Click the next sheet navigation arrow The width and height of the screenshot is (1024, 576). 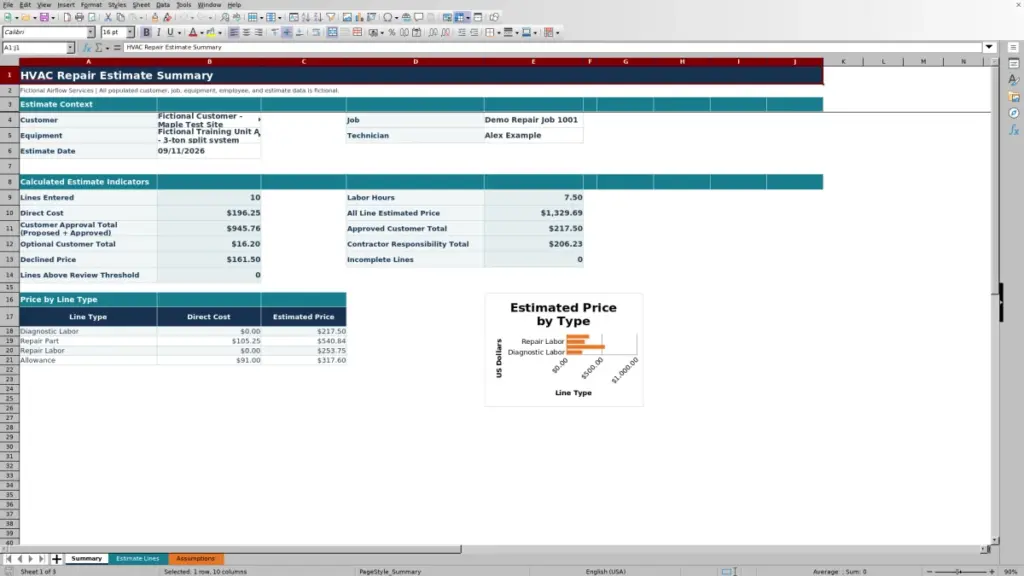[30, 559]
